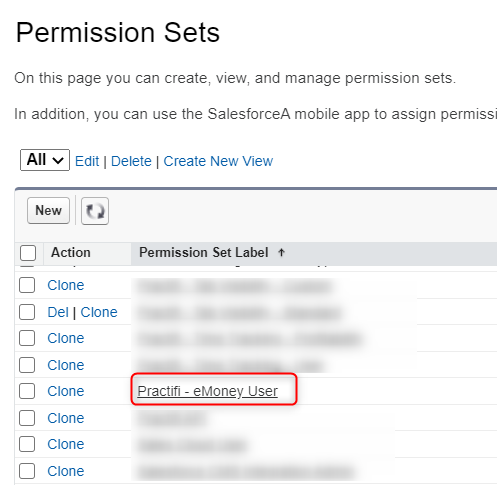Check the box in the Del | Clone row
Viewport: 497px width, 485px height.
click(x=27, y=312)
